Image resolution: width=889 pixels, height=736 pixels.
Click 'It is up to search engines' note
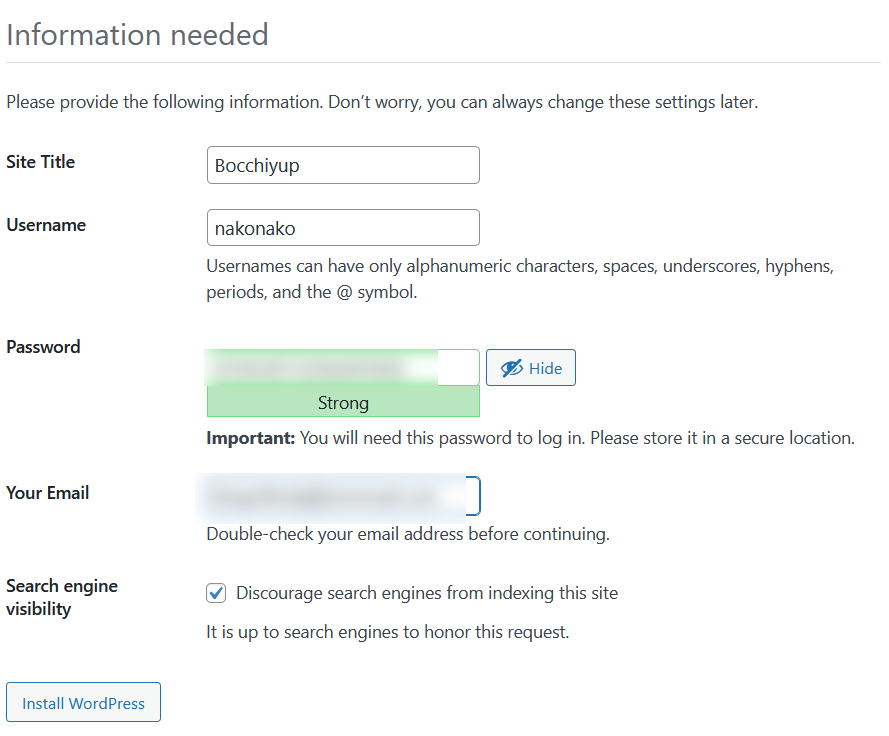point(388,632)
